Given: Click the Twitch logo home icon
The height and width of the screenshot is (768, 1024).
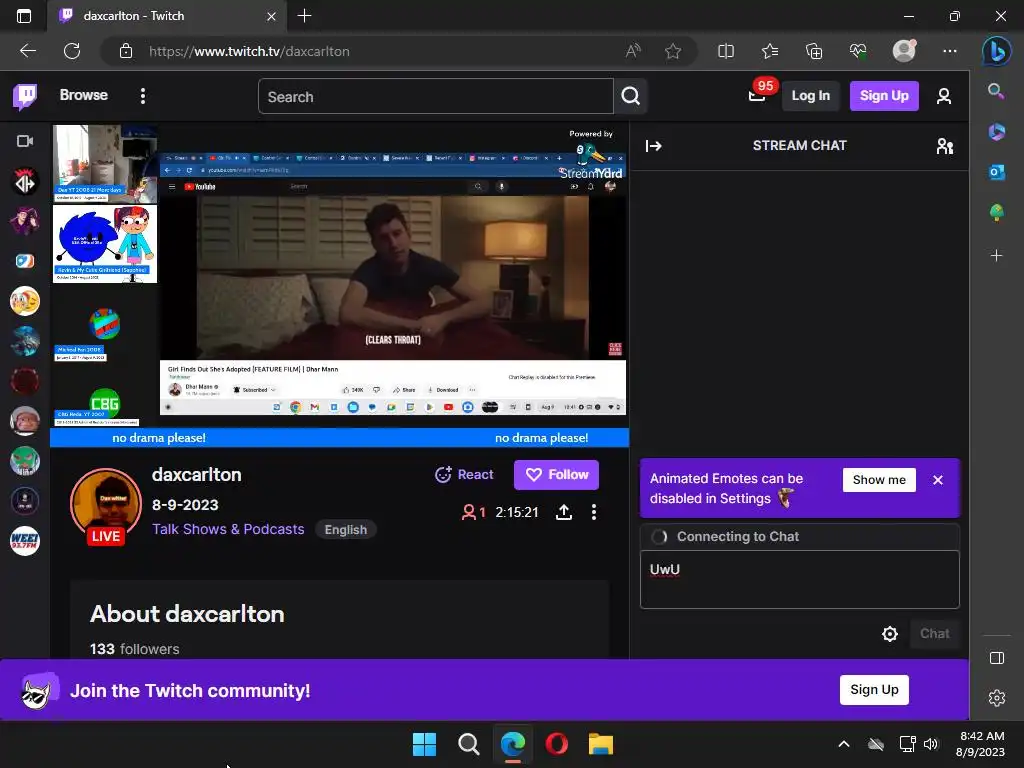Looking at the screenshot, I should (x=25, y=96).
